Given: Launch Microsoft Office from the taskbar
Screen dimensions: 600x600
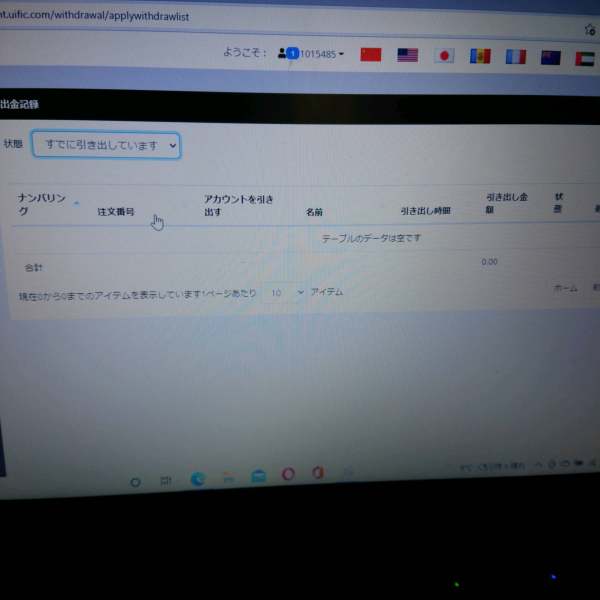Looking at the screenshot, I should 318,473.
